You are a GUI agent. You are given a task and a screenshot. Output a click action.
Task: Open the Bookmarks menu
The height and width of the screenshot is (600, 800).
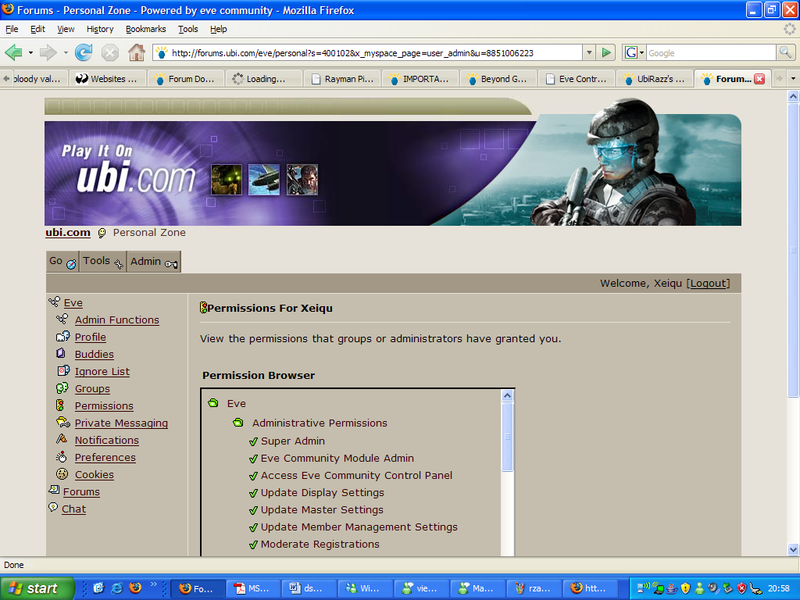point(145,29)
